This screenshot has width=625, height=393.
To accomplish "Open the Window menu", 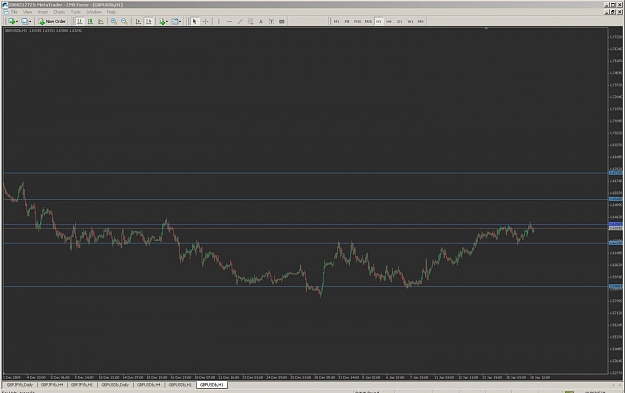I will pos(94,12).
